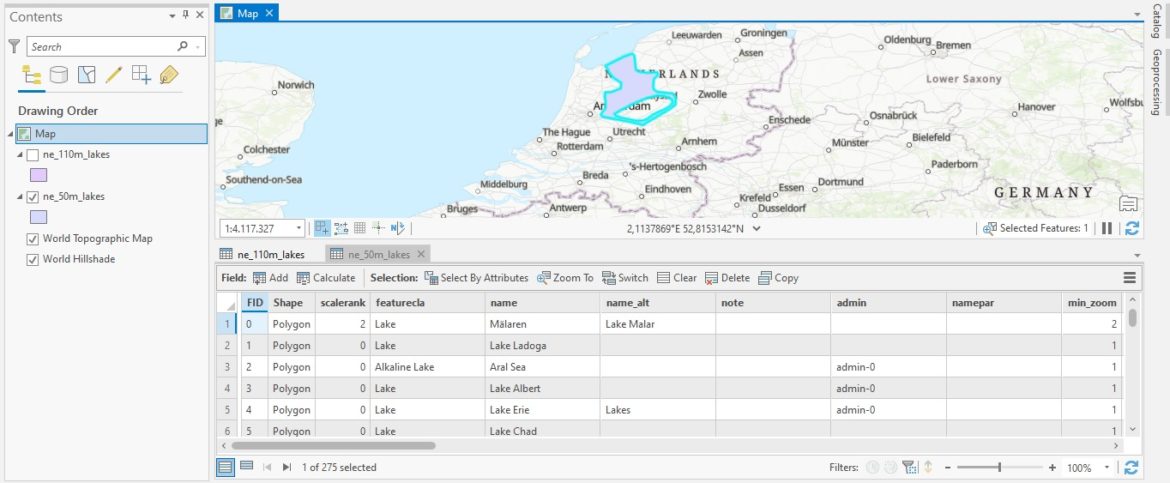The width and height of the screenshot is (1170, 483).
Task: Pause map drawing with the pause icon
Action: (x=1107, y=228)
